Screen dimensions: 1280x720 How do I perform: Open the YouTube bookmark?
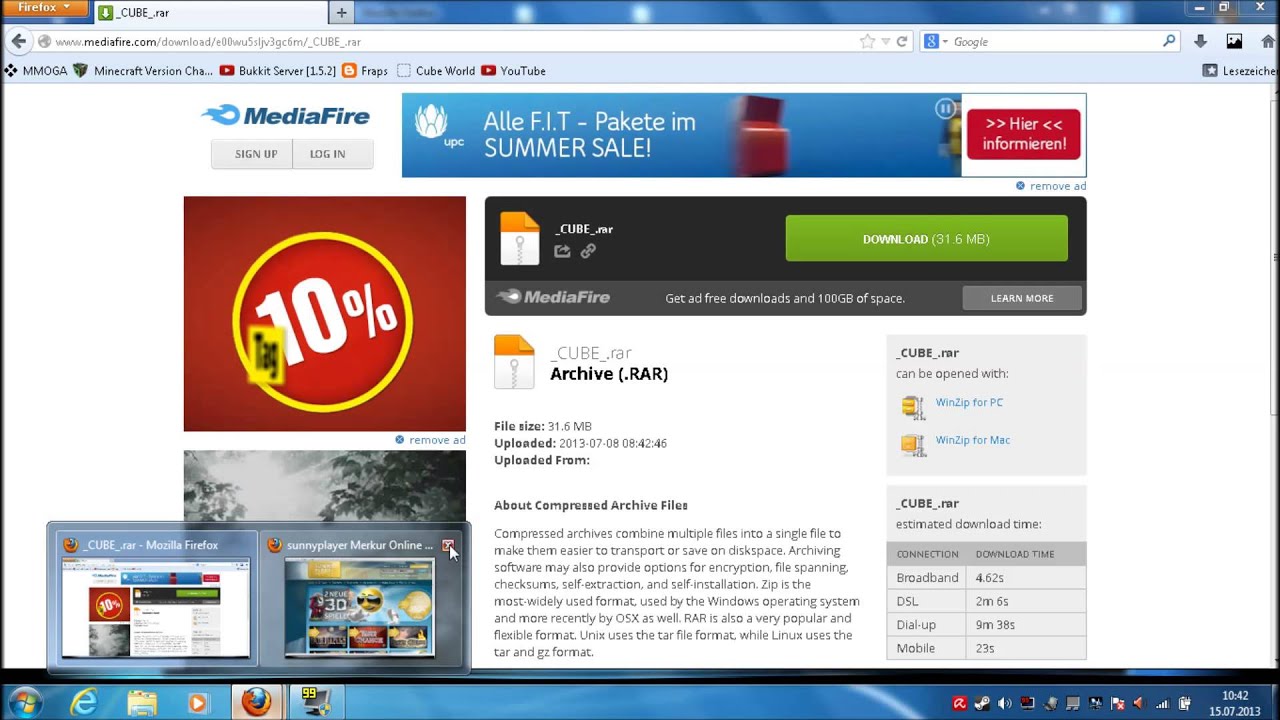(513, 71)
